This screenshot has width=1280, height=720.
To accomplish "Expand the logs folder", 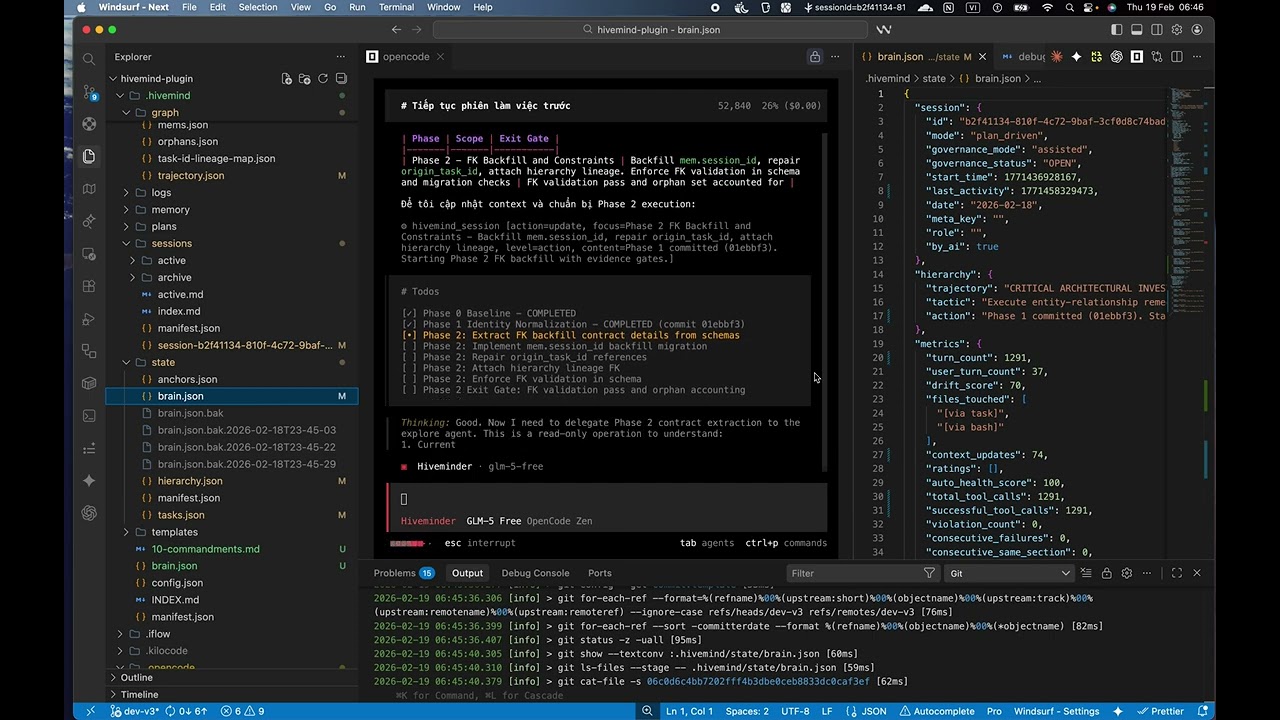I will pyautogui.click(x=161, y=193).
